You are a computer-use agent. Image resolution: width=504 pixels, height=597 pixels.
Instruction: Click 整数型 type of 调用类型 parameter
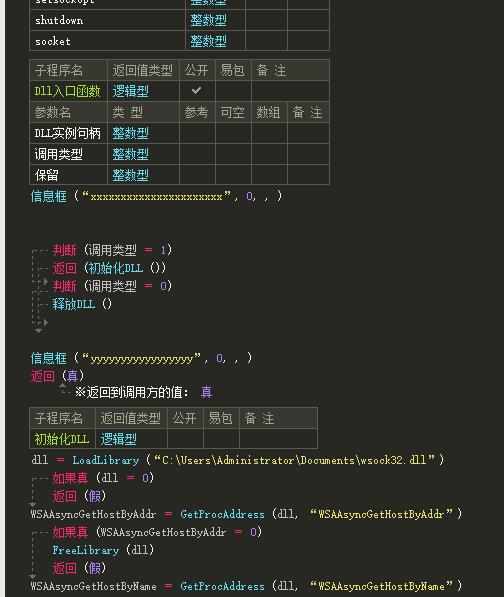click(130, 154)
